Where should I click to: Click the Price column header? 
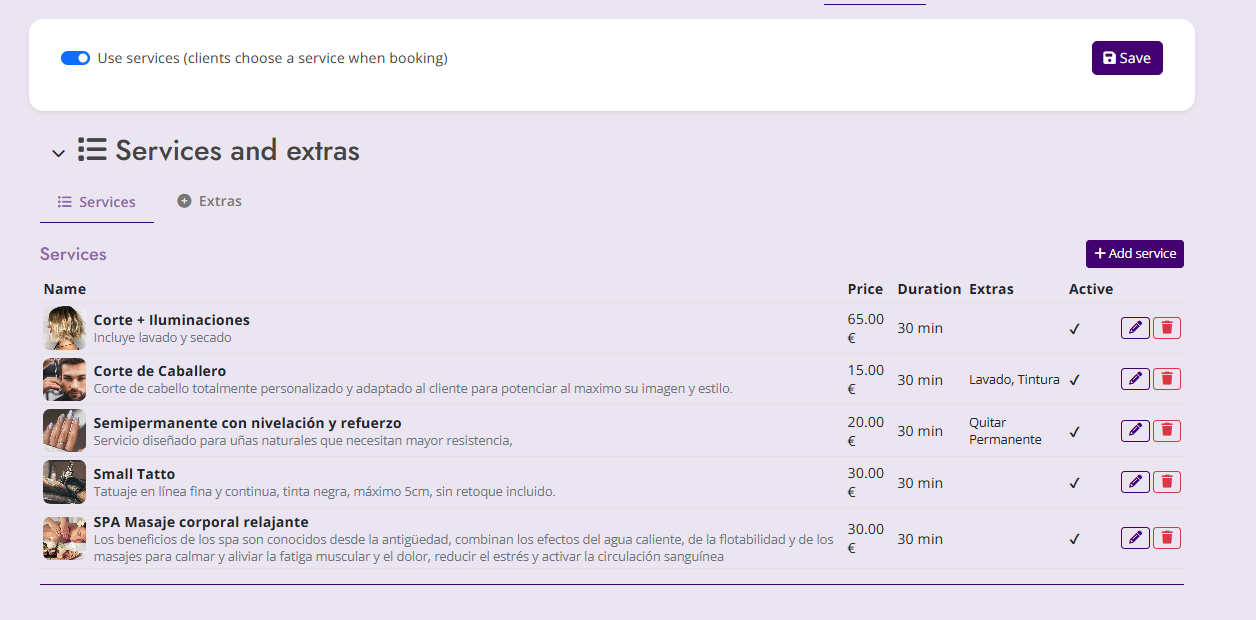[x=866, y=289]
